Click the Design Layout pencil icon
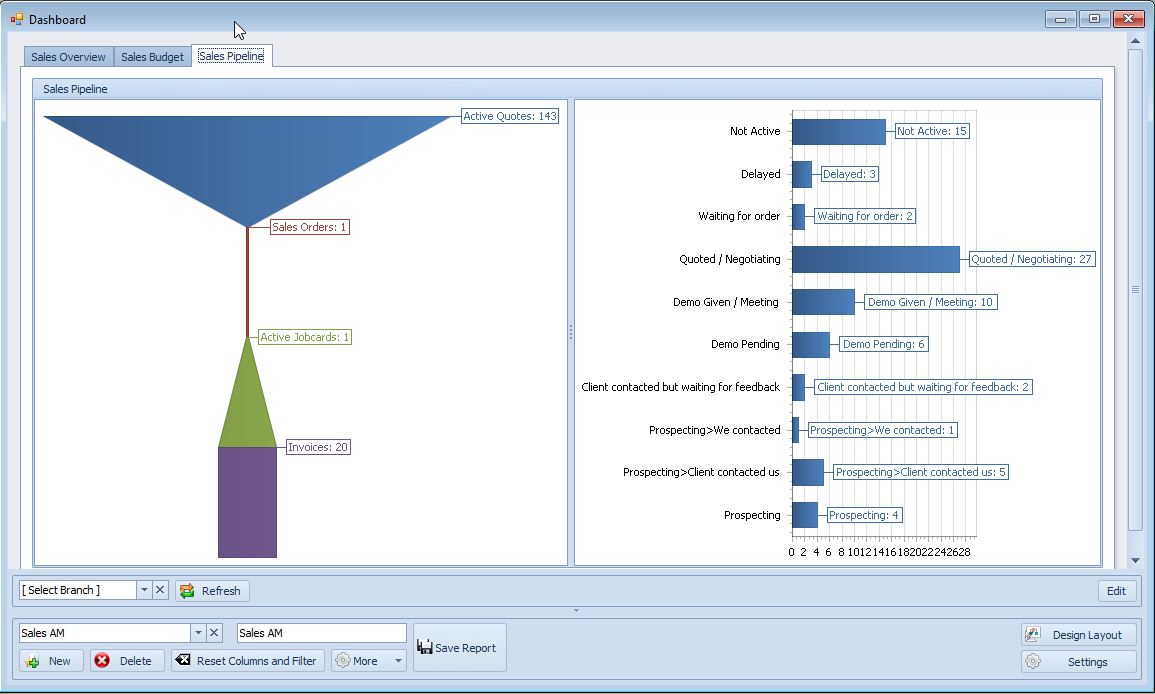 pos(1032,633)
